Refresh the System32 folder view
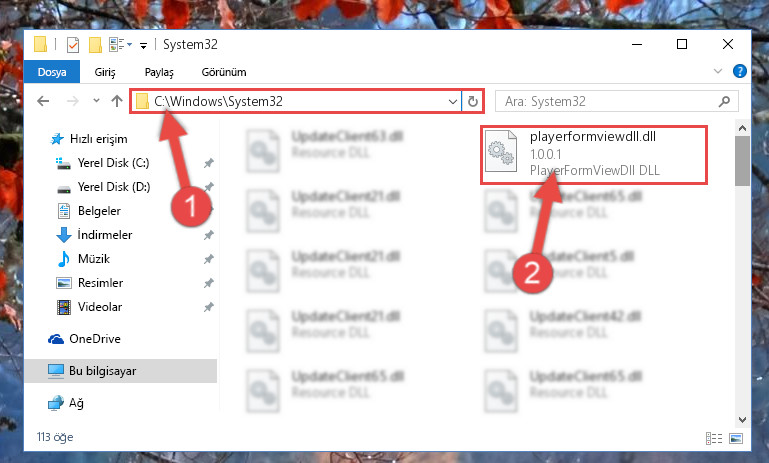The width and height of the screenshot is (769, 463). tap(473, 102)
